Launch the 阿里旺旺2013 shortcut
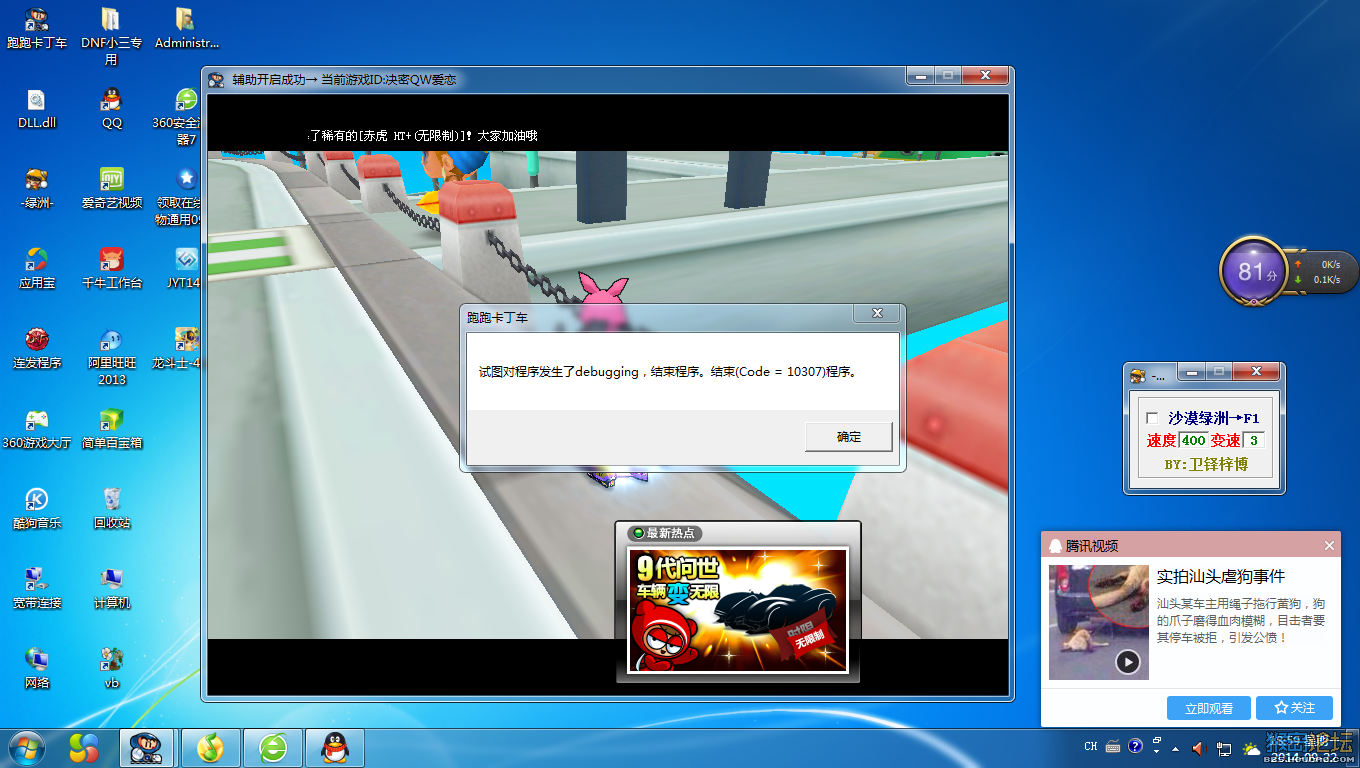 [x=111, y=356]
